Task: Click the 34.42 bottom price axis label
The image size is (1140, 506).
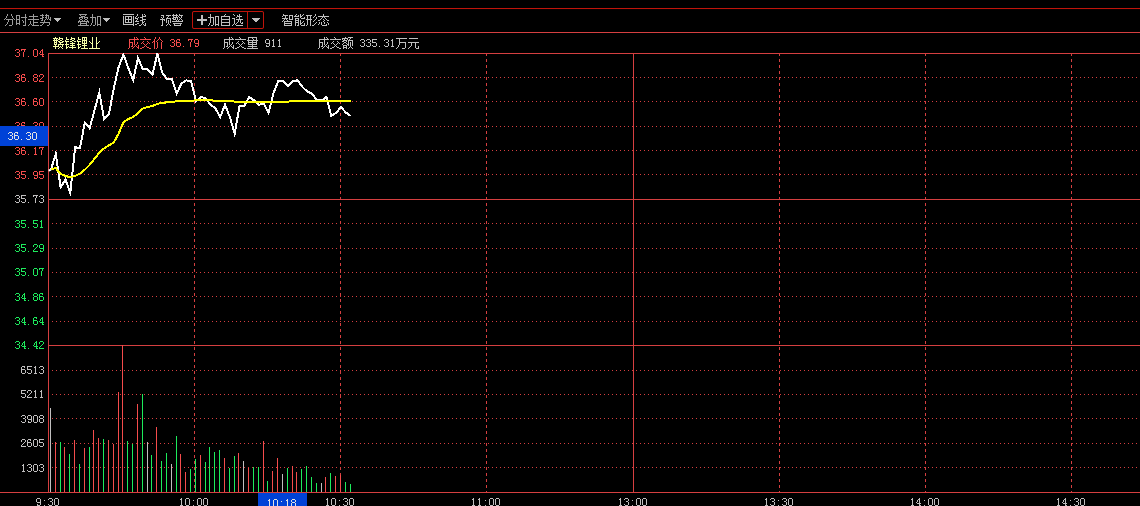Action: (30, 346)
